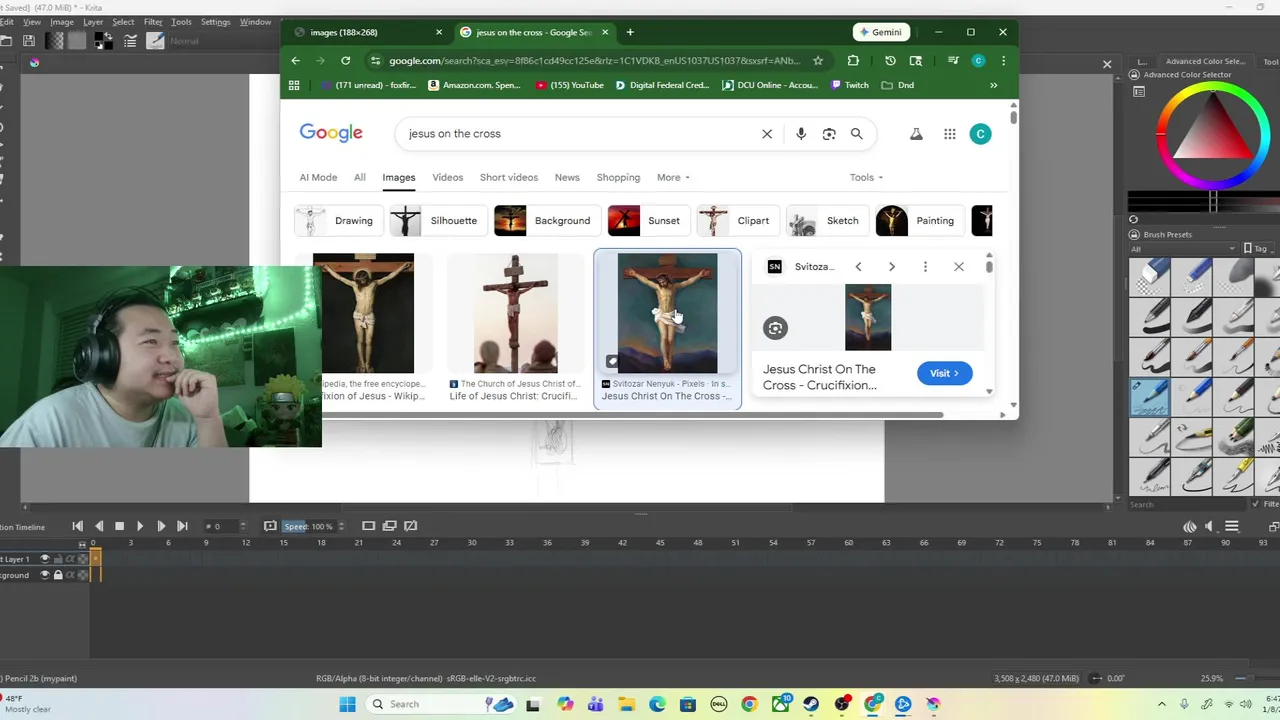The width and height of the screenshot is (1280, 720).
Task: Close the image preview panel
Action: tap(959, 267)
